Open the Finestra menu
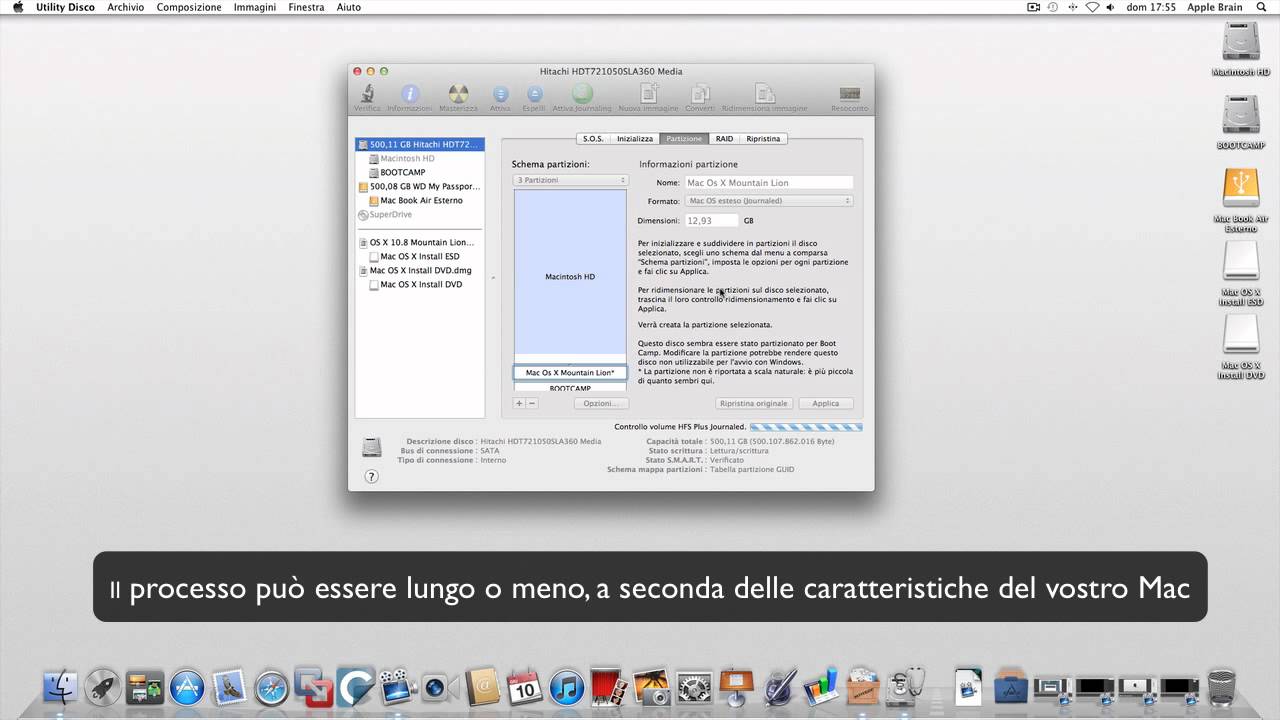The image size is (1280, 720). click(306, 7)
